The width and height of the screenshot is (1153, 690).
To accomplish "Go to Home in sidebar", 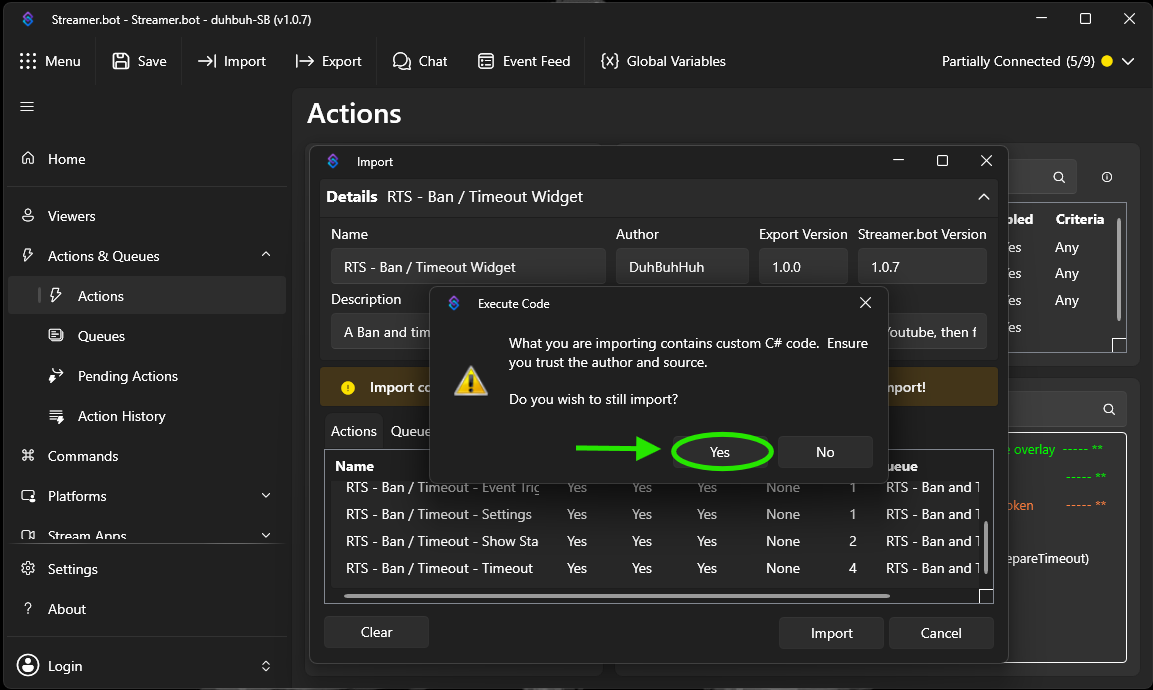I will click(x=147, y=159).
